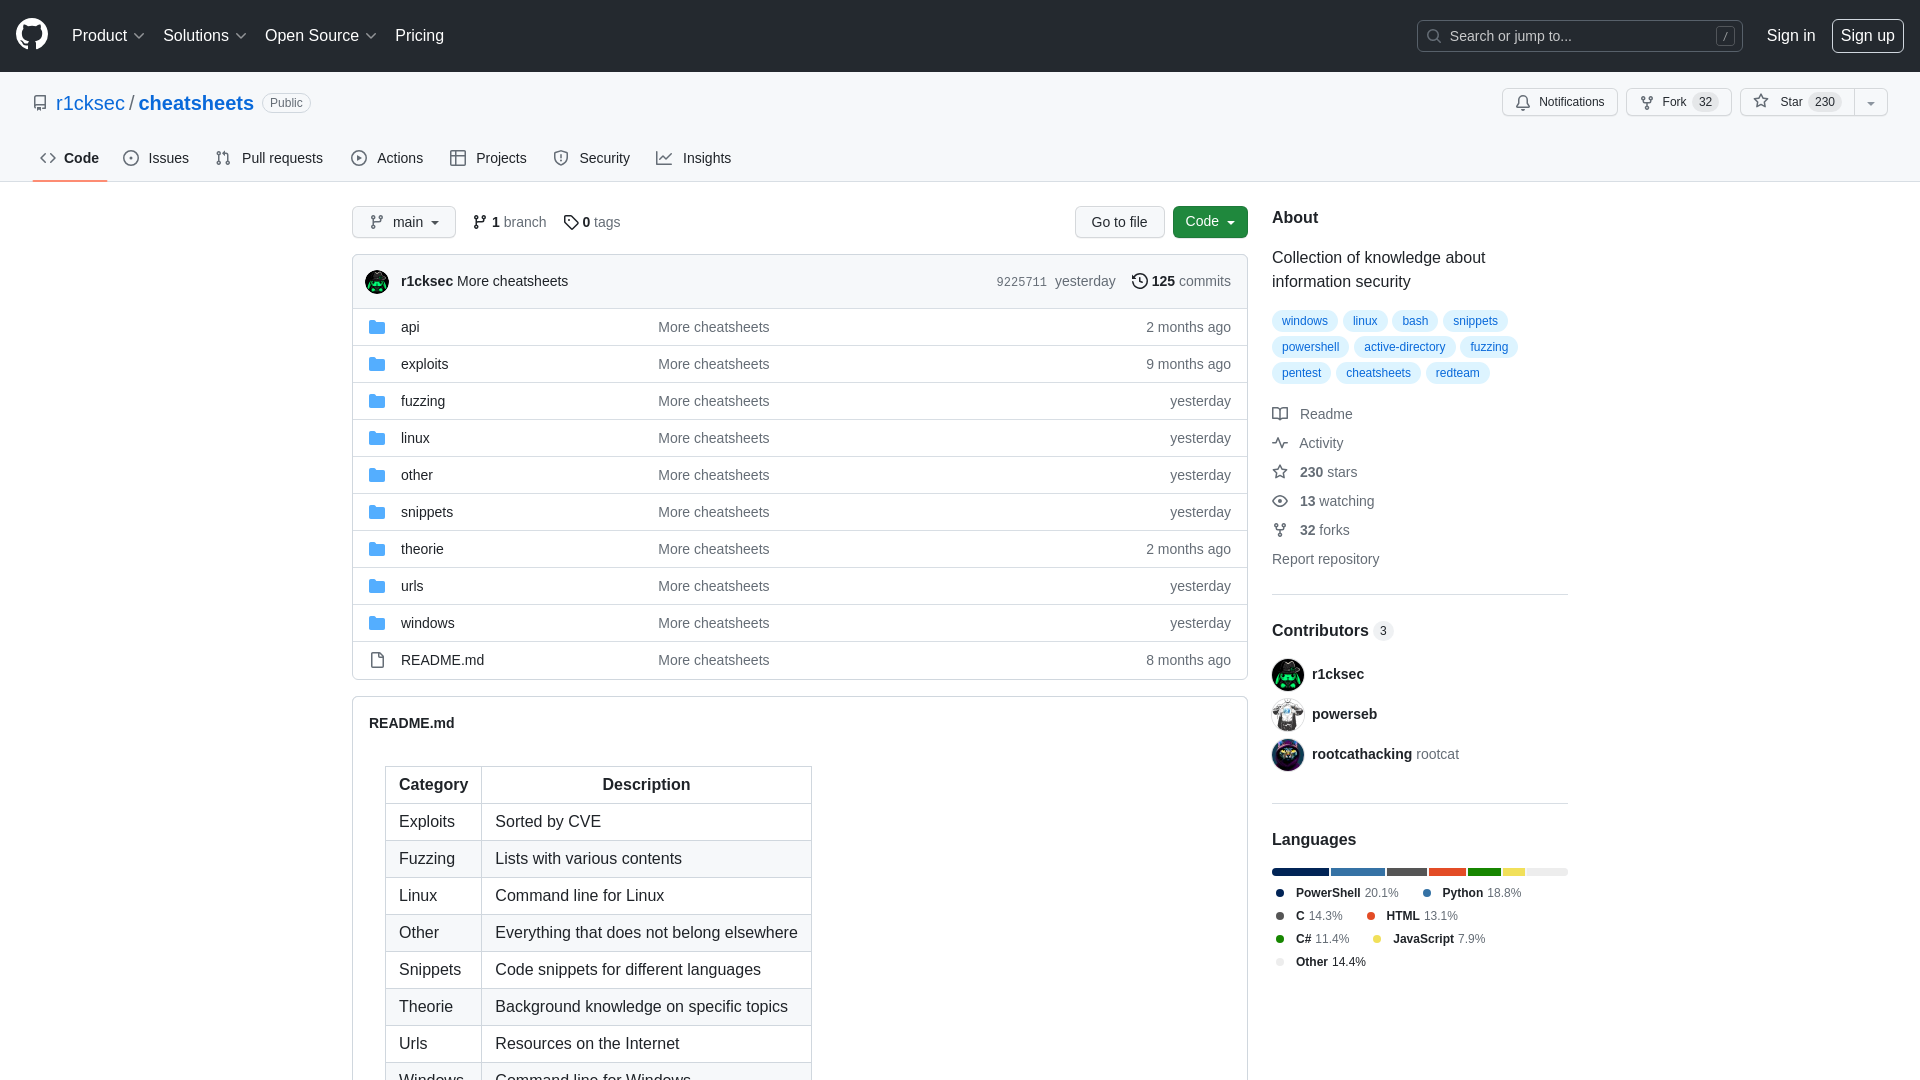Select the urls folder icon
Viewport: 1920px width, 1080px height.
click(377, 586)
